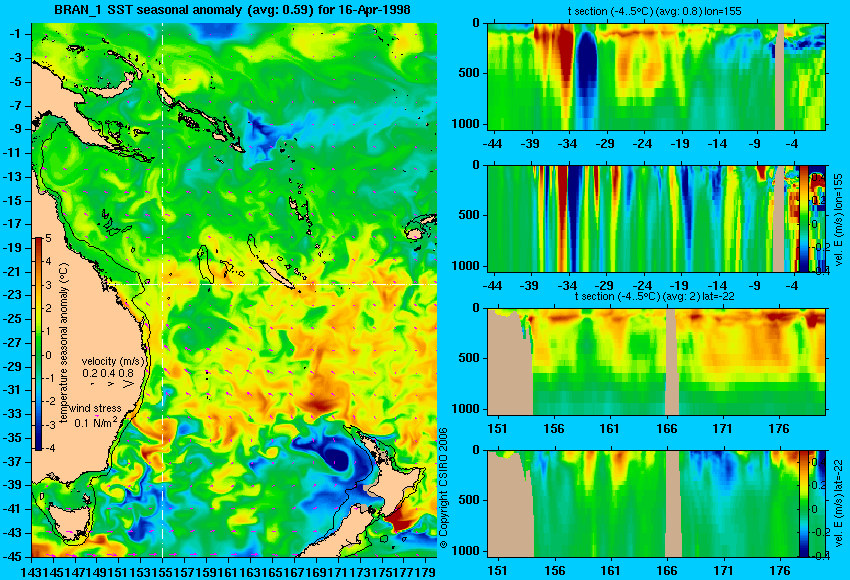Click the '© Copyright CSIRO 2006' text
The width and height of the screenshot is (850, 580).
[443, 488]
